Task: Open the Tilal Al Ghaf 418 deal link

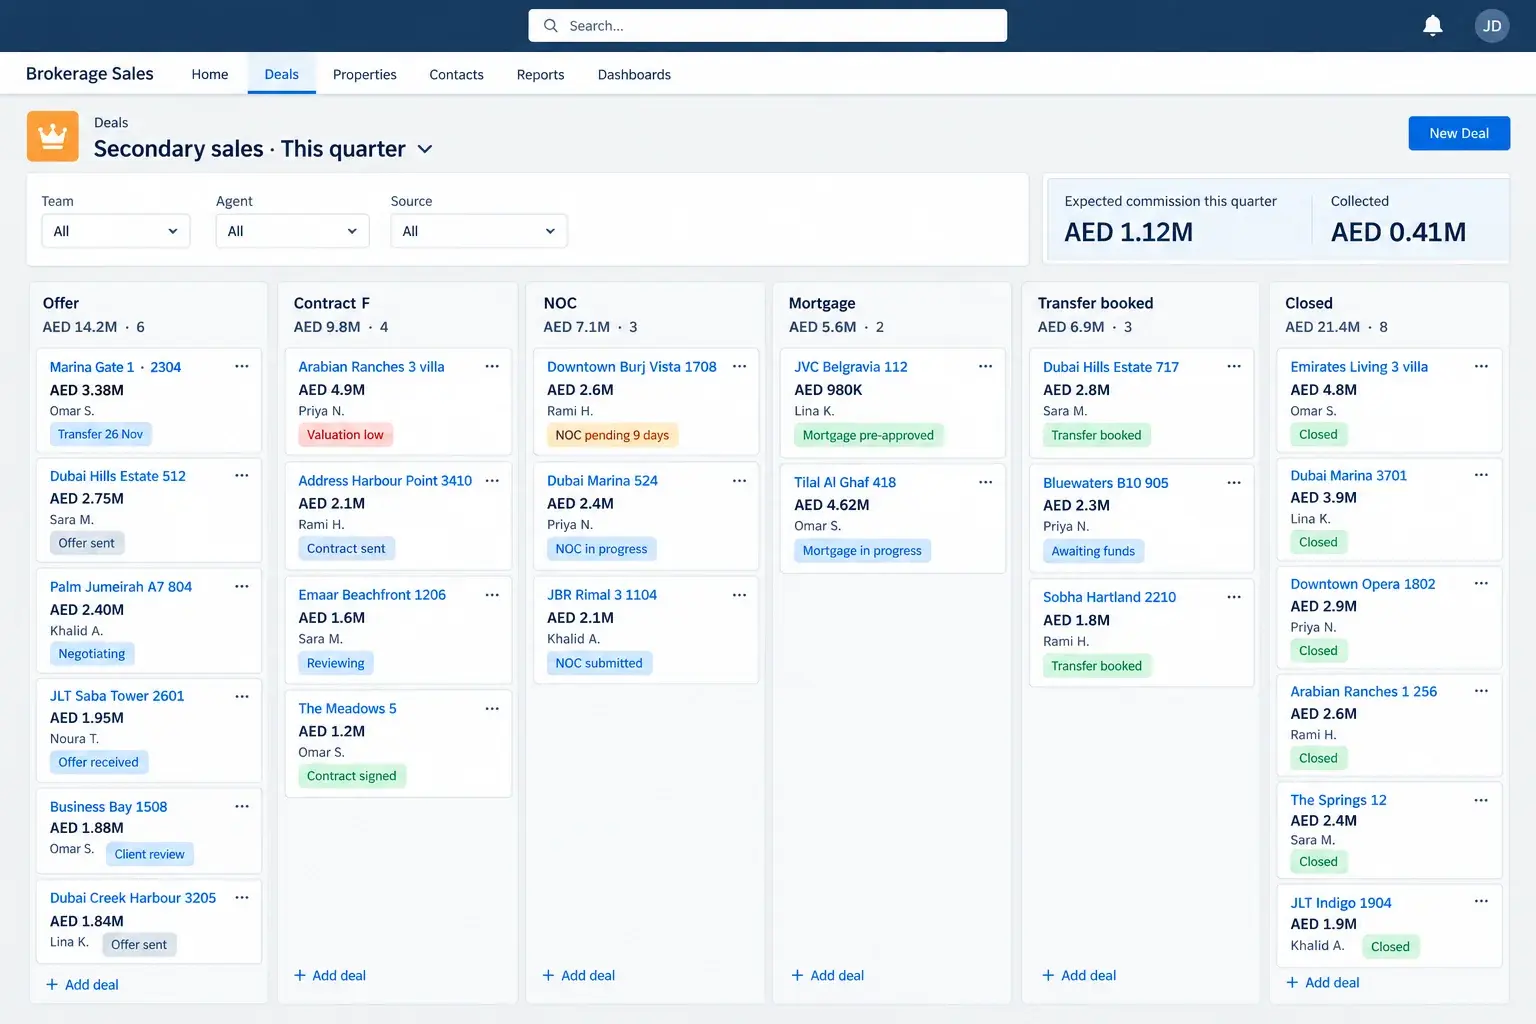Action: coord(845,482)
